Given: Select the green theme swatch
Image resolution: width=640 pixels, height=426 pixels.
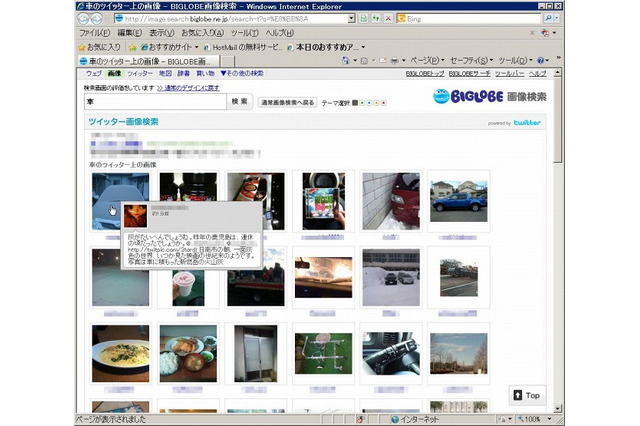Looking at the screenshot, I should pos(362,103).
